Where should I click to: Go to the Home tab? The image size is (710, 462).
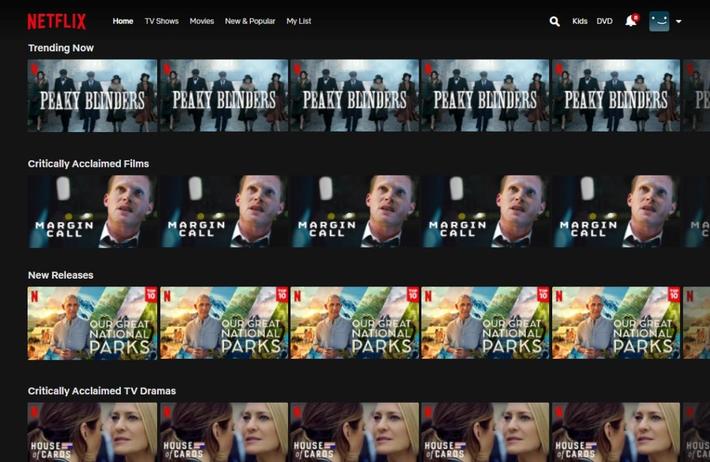[x=123, y=21]
